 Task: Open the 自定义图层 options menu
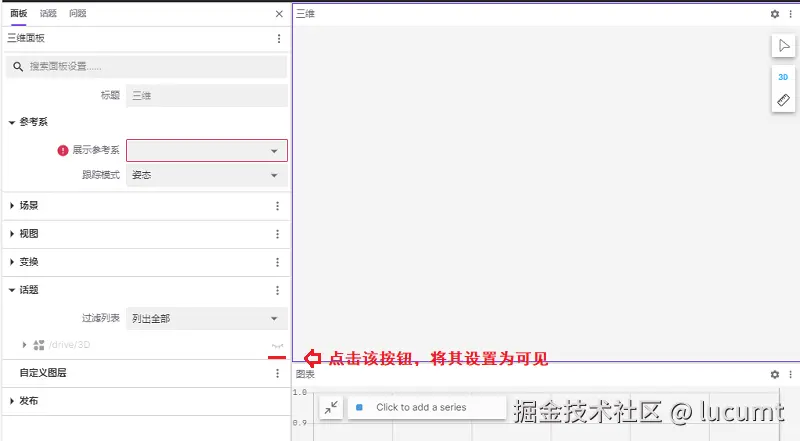tap(277, 373)
